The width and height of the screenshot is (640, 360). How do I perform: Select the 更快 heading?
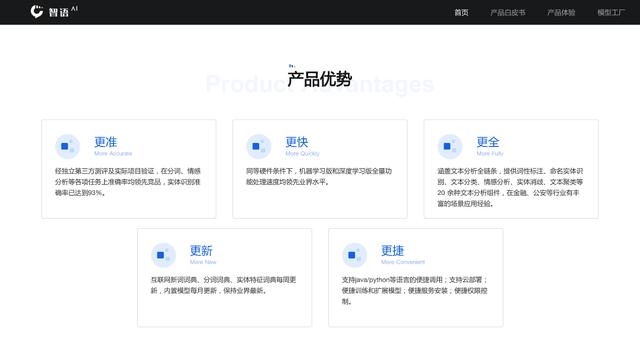(x=297, y=142)
